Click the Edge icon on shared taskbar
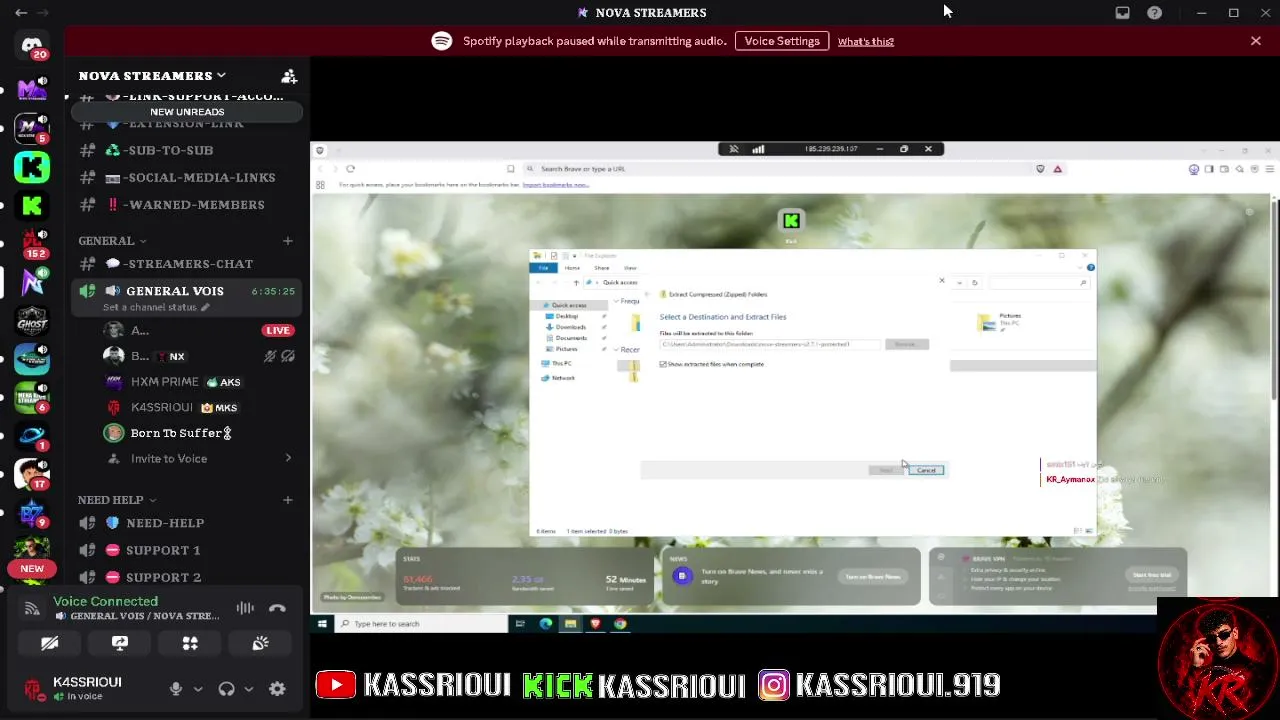 click(x=545, y=624)
